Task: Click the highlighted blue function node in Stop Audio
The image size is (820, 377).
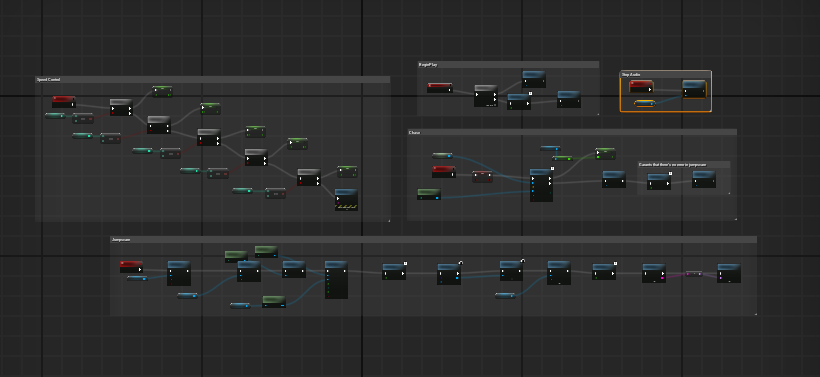Action: (x=694, y=89)
